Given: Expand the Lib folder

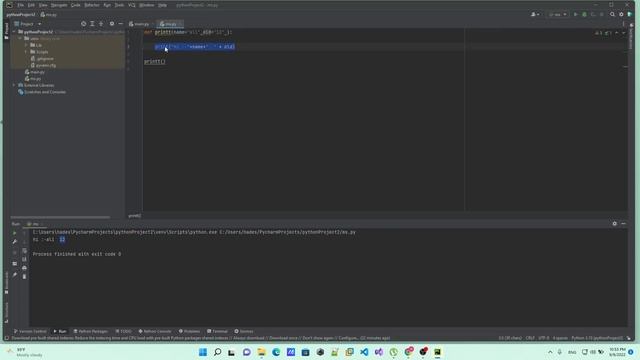Looking at the screenshot, I should (27, 45).
